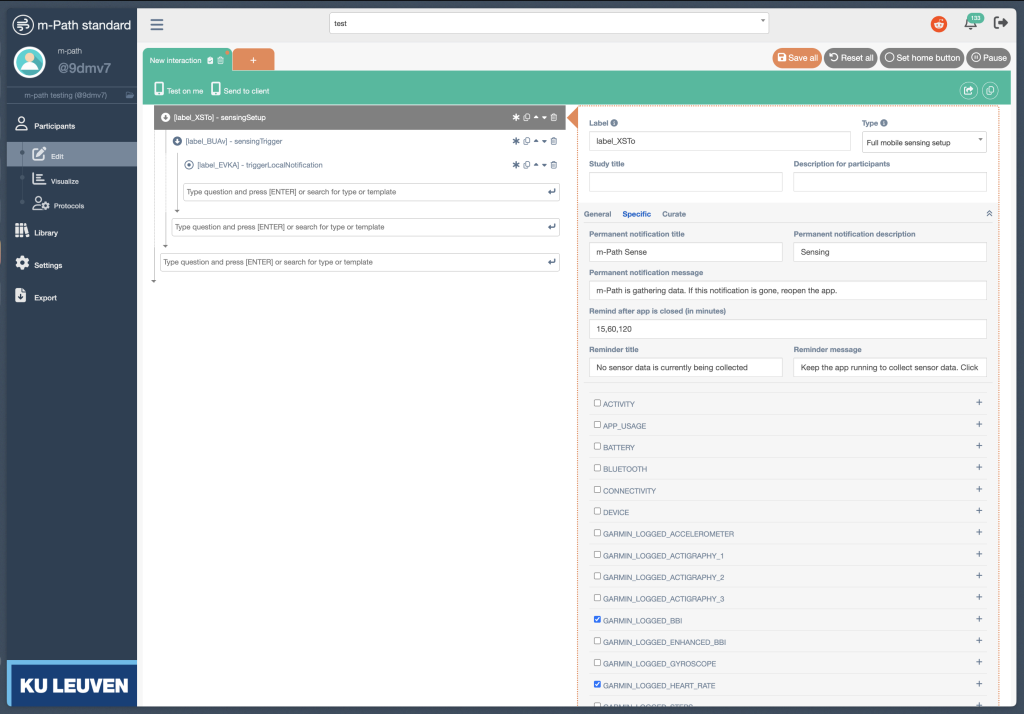1024x714 pixels.
Task: Click the Set home button
Action: 922,58
